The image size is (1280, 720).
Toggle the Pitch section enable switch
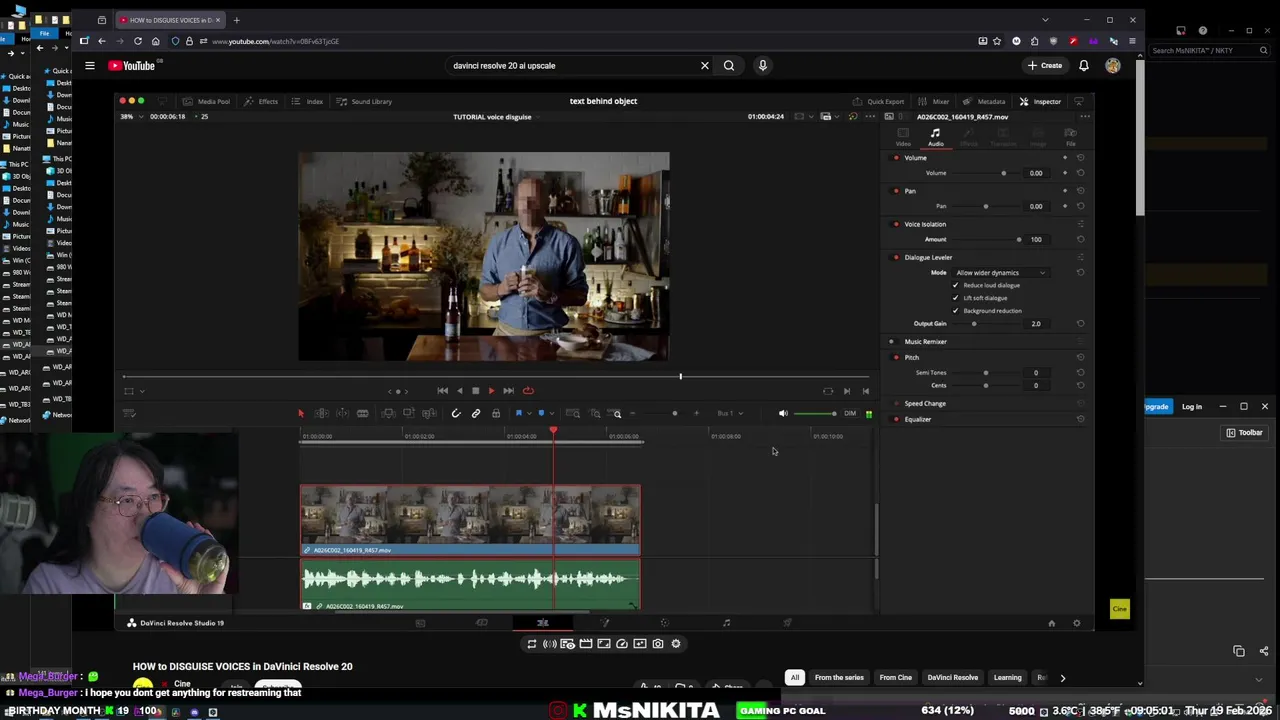(x=896, y=357)
